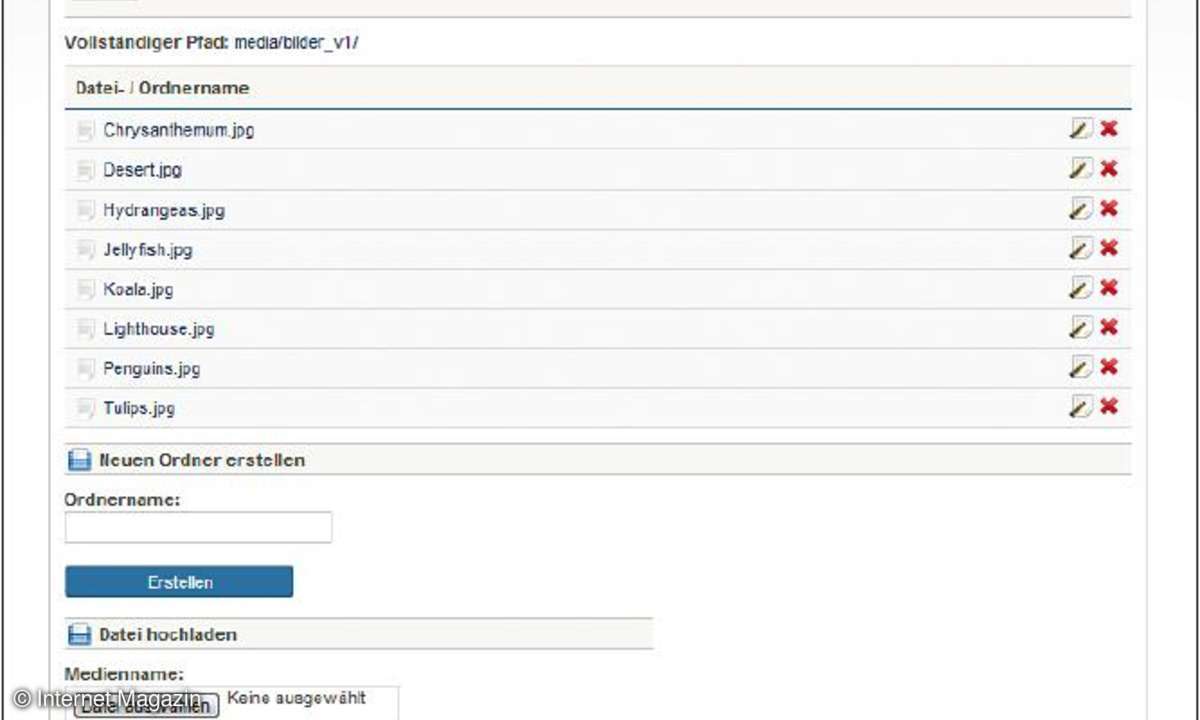This screenshot has height=720, width=1200.
Task: Delete Lighthouse.jpg with red cross icon
Action: (1109, 327)
